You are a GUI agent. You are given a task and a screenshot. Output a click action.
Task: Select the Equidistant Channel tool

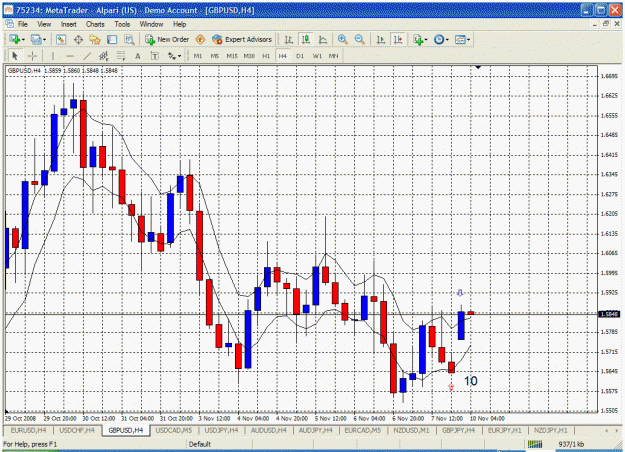tap(104, 56)
